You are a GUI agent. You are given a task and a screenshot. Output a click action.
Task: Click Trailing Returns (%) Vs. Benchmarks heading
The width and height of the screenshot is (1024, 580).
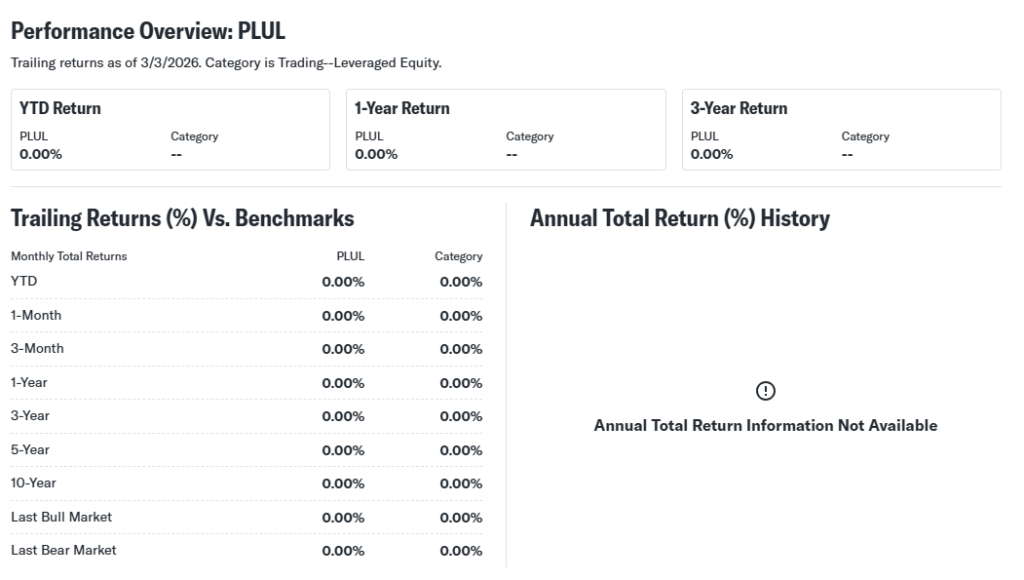(x=182, y=218)
